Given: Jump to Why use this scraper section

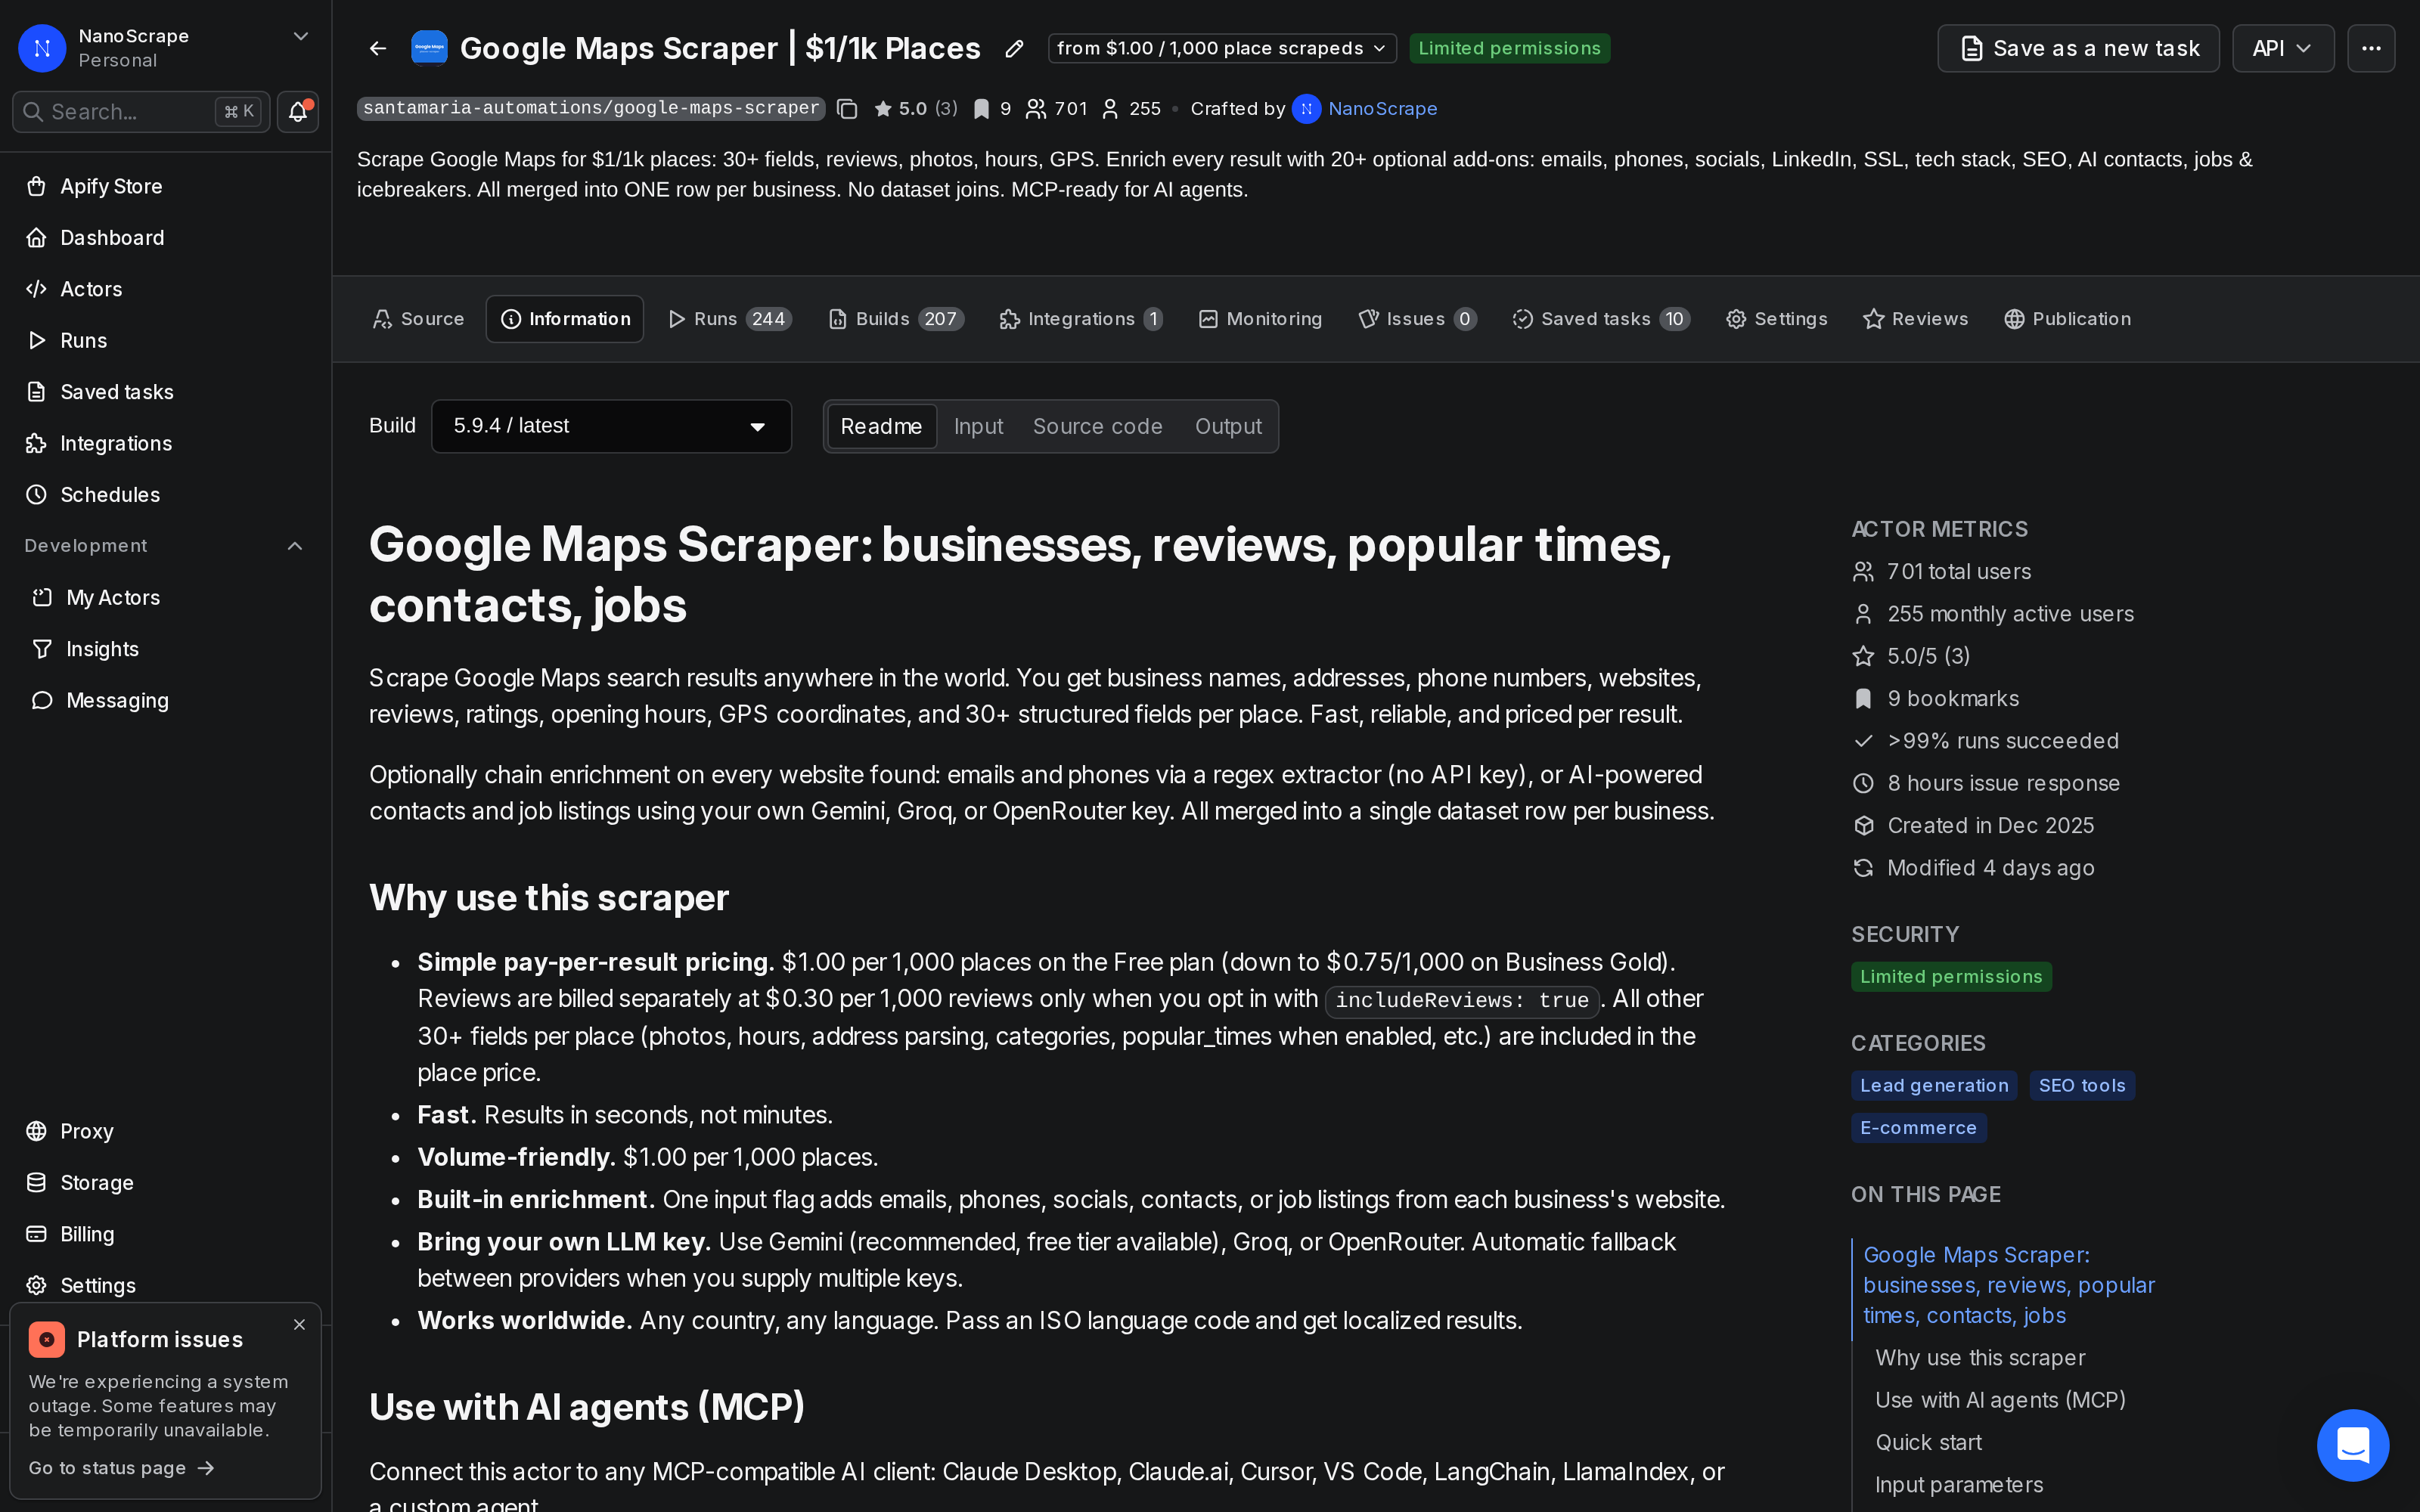Looking at the screenshot, I should 1979,1358.
